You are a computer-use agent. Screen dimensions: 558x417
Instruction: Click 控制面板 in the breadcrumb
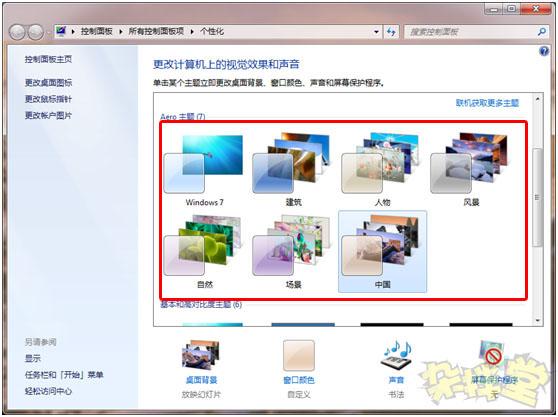[96, 32]
